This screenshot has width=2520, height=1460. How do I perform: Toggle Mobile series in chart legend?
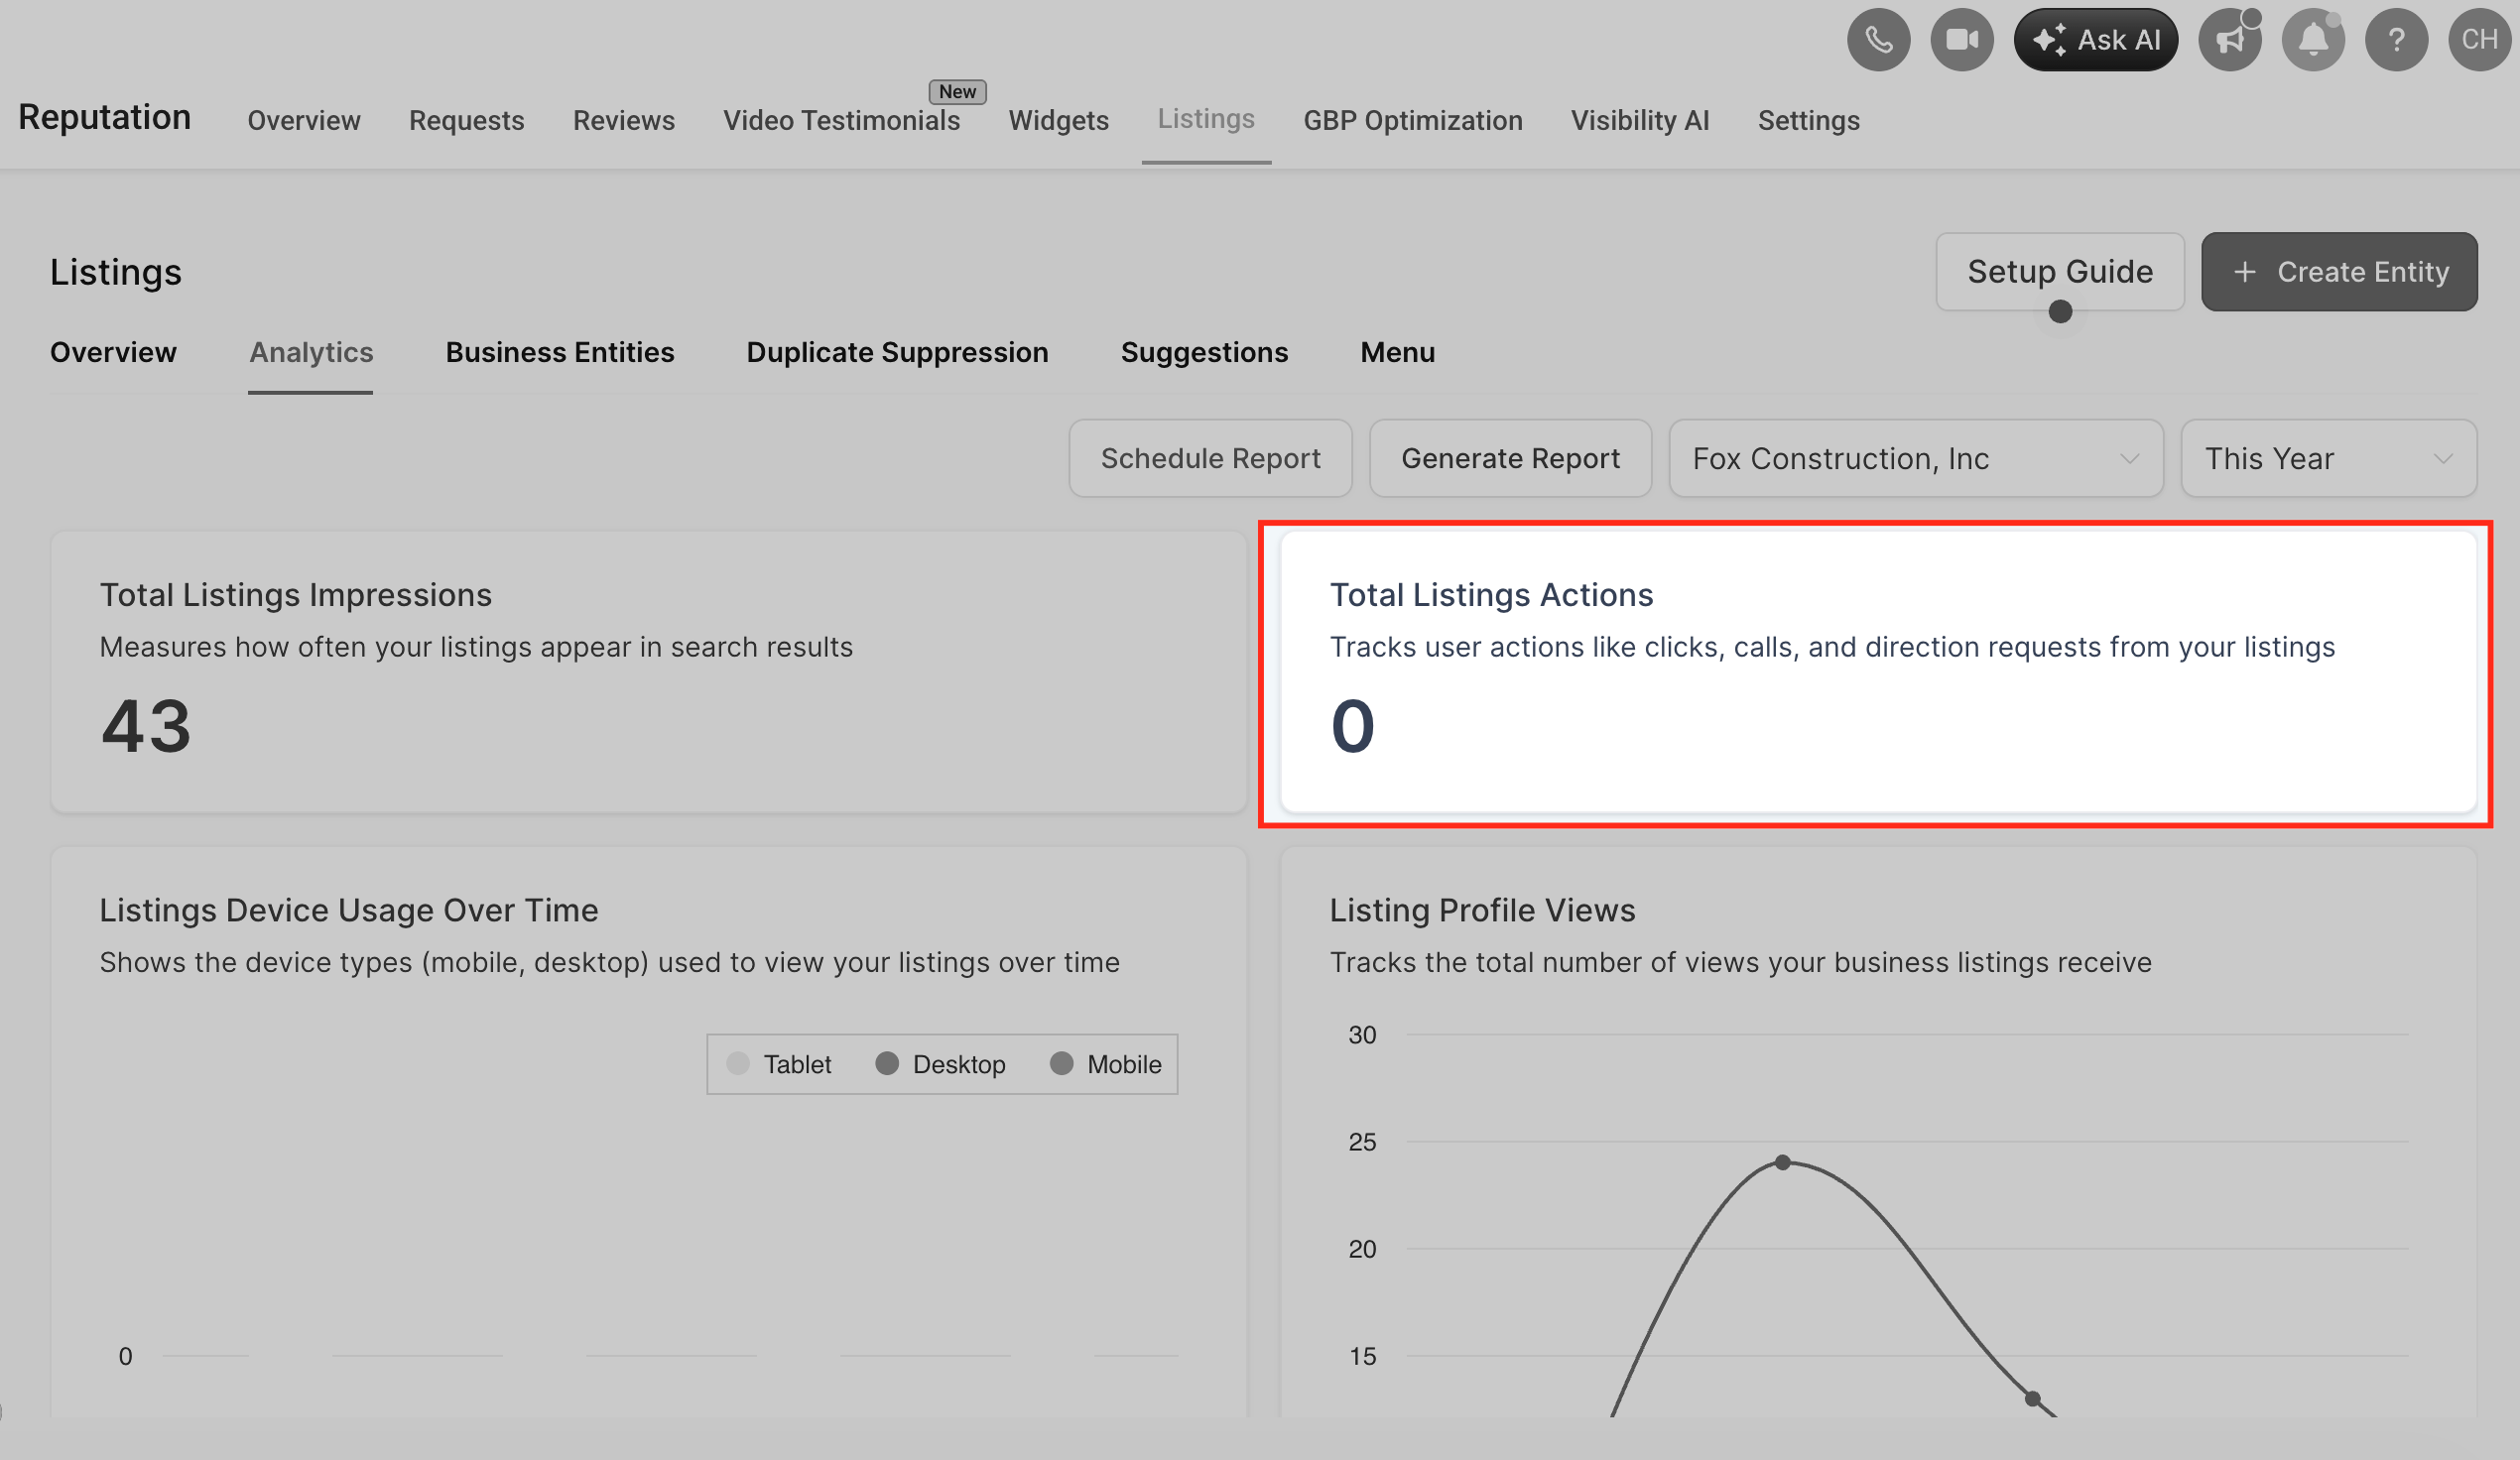(1105, 1064)
